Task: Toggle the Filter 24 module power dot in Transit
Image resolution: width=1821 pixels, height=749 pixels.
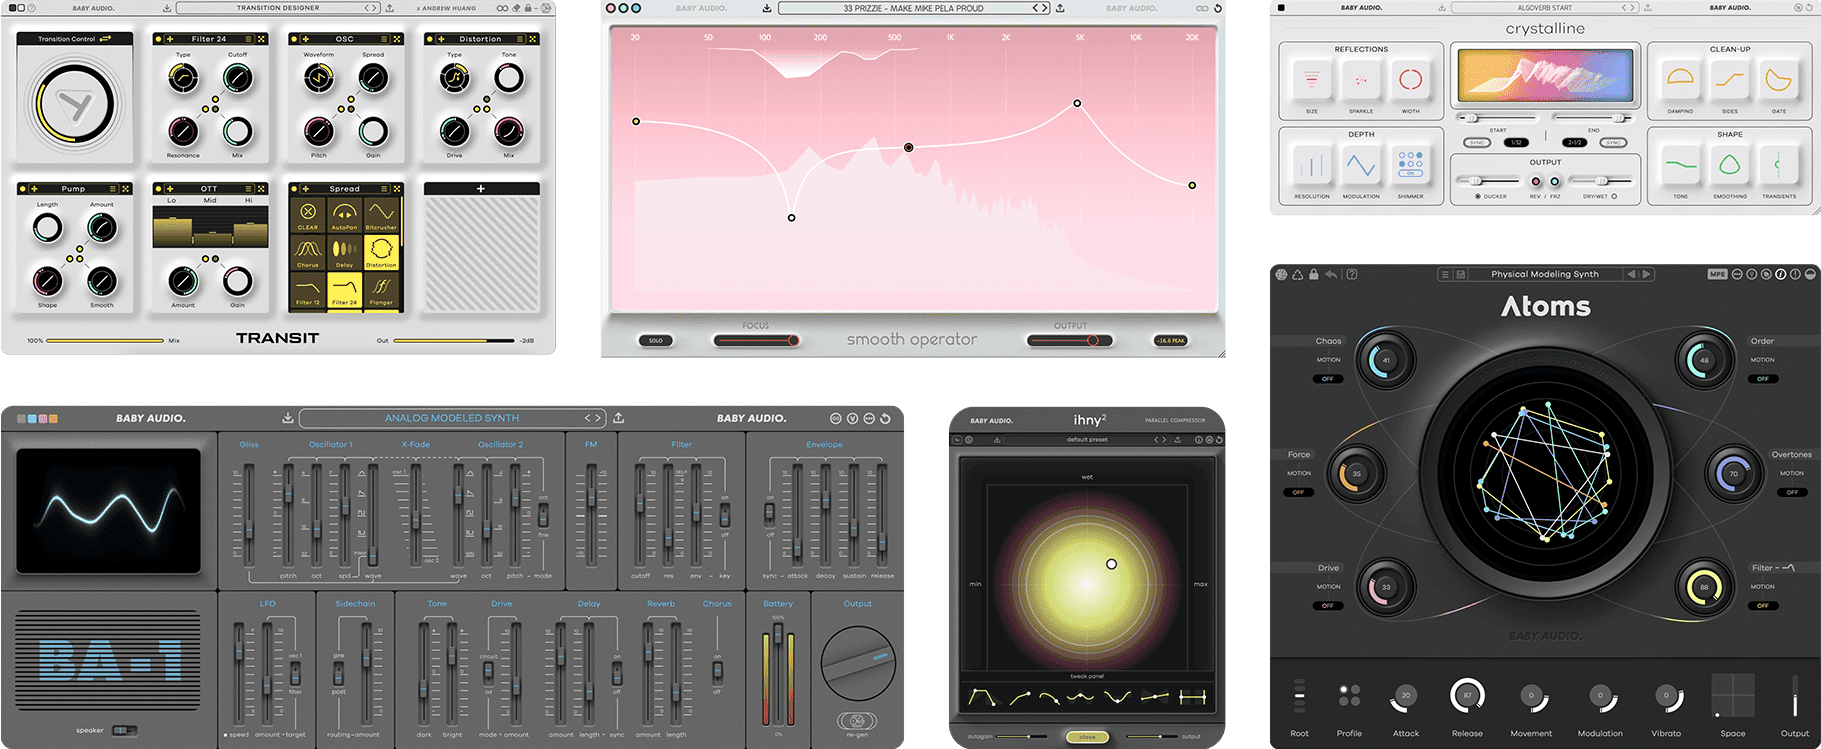Action: click(158, 39)
